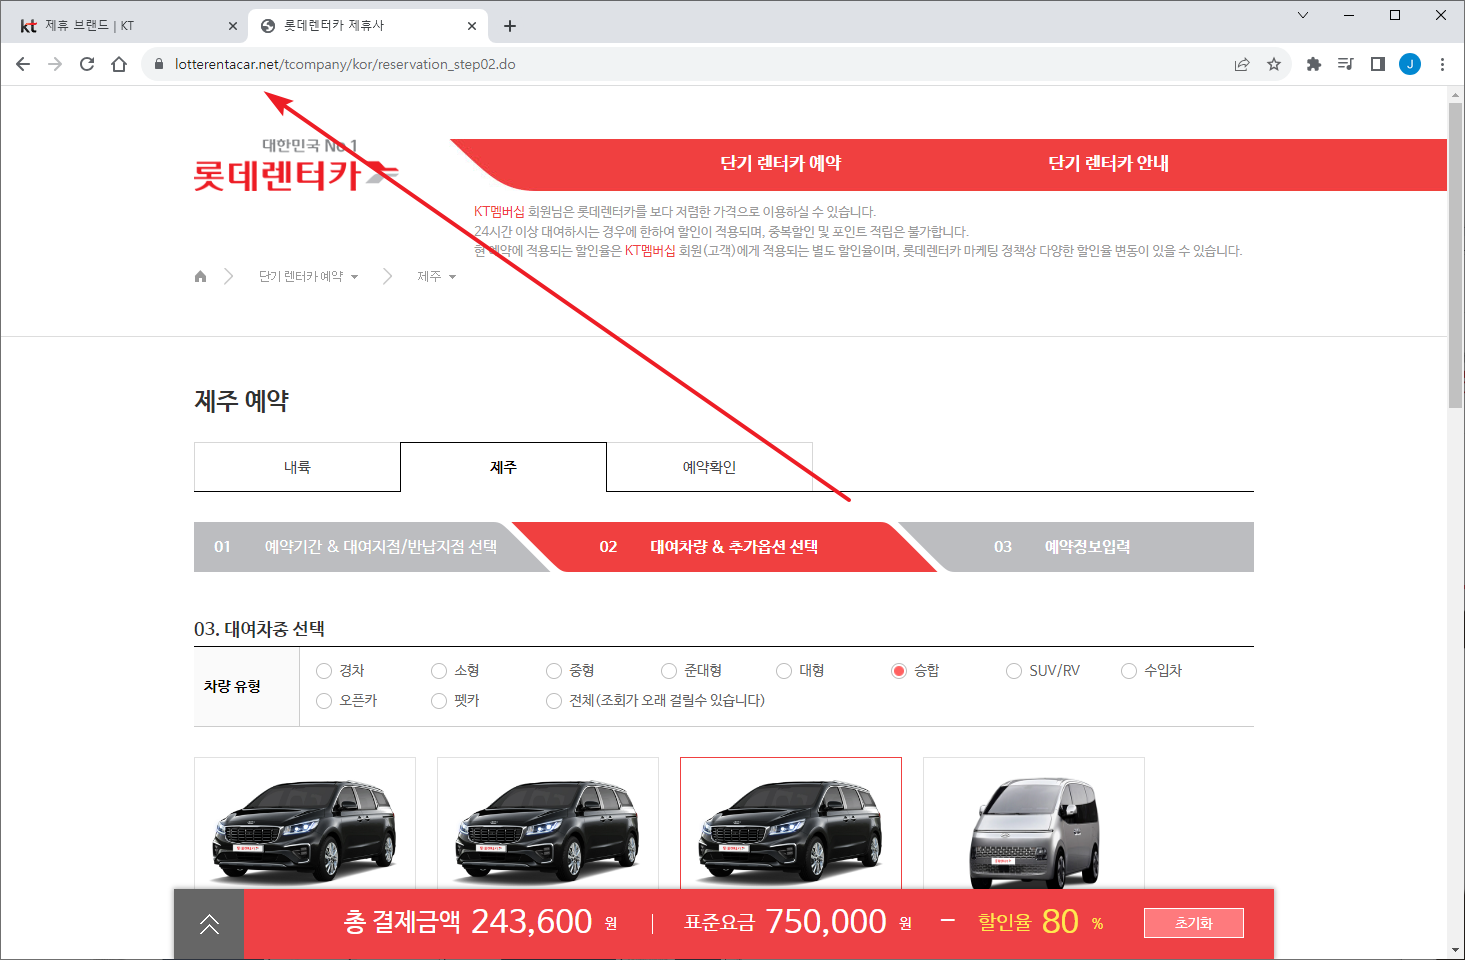The image size is (1465, 960).
Task: Open the browser home page icon
Action: (119, 64)
